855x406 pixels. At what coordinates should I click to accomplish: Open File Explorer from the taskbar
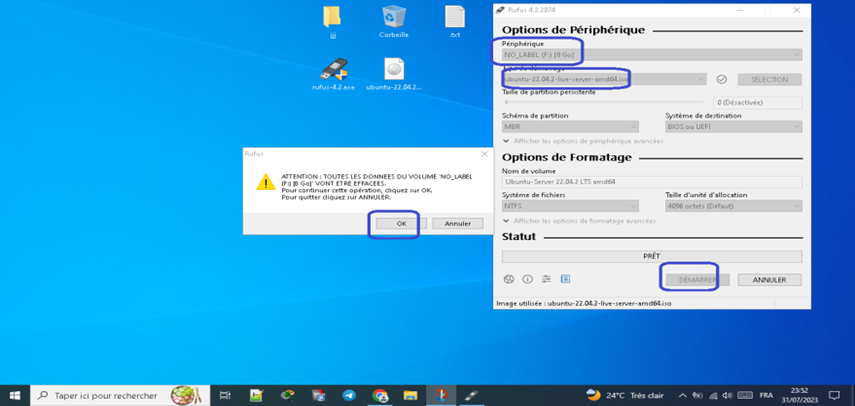pos(410,396)
